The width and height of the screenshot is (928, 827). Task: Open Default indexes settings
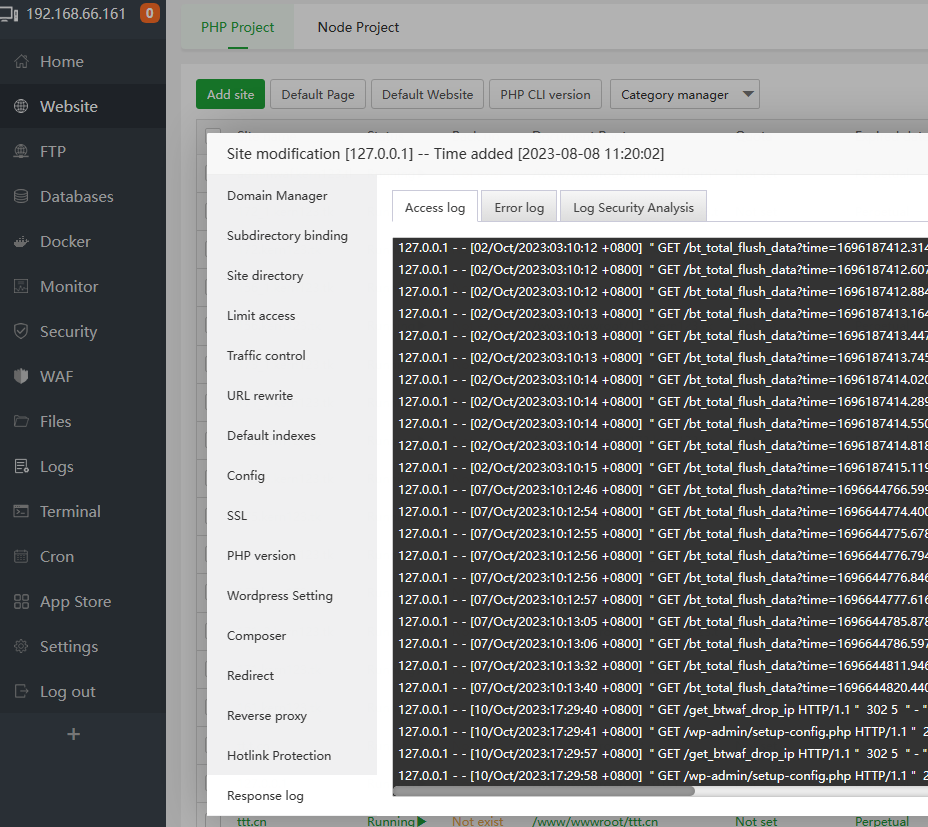pos(271,435)
